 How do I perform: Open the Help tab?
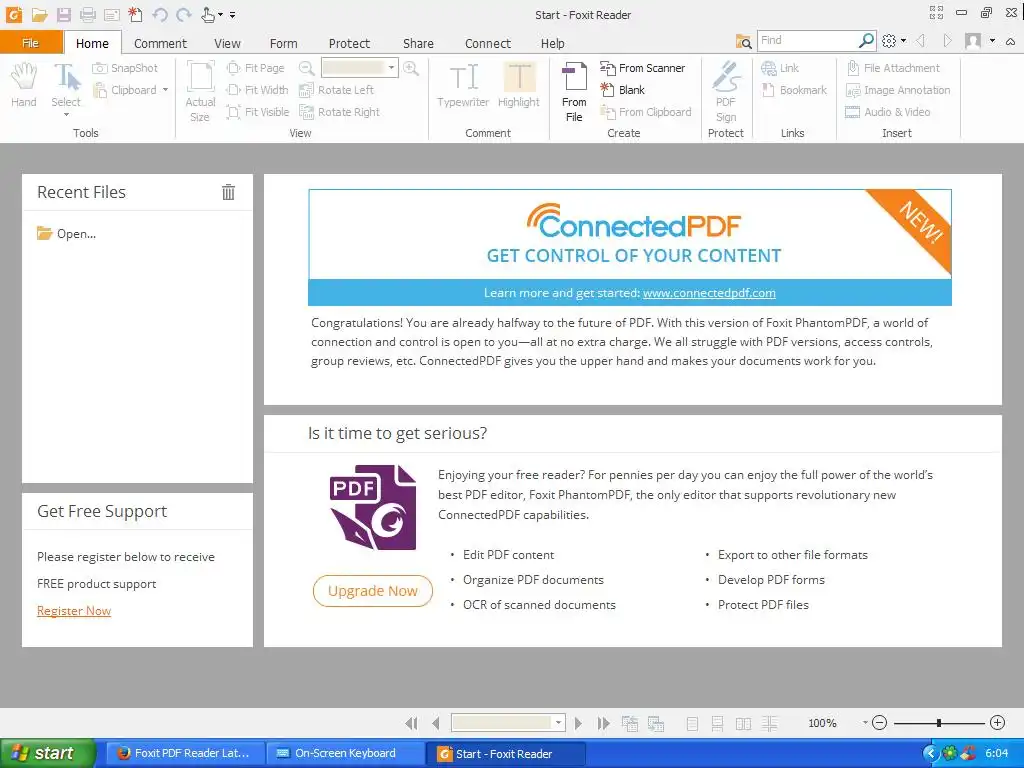[552, 44]
